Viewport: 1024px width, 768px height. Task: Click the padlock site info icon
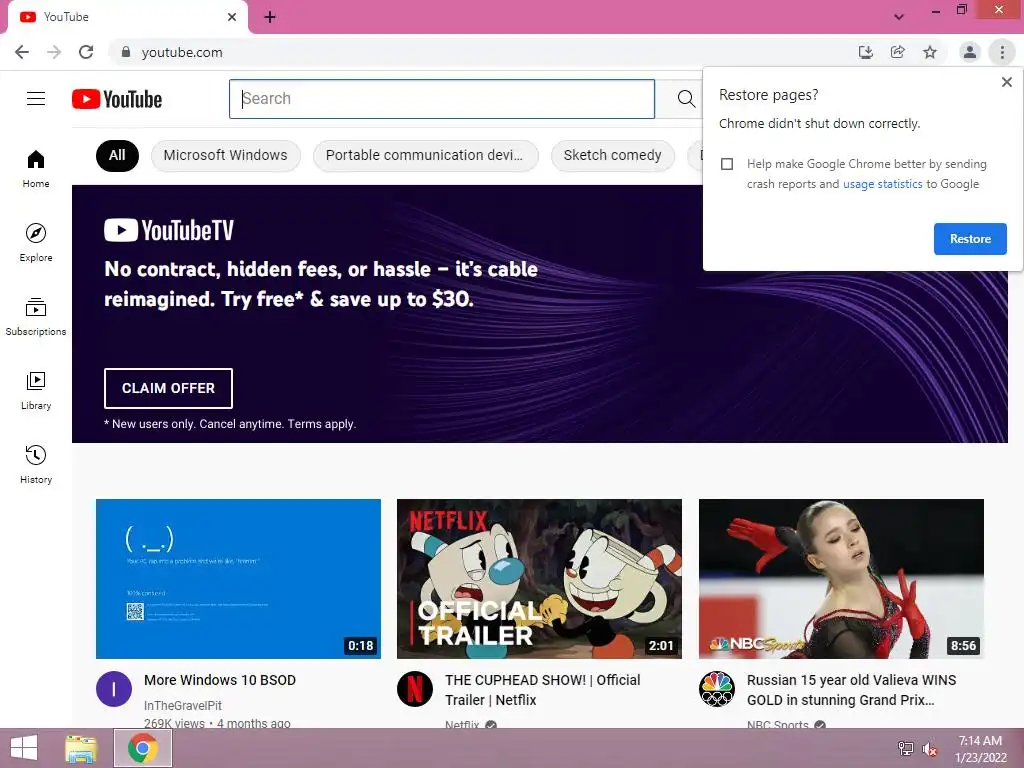(126, 52)
